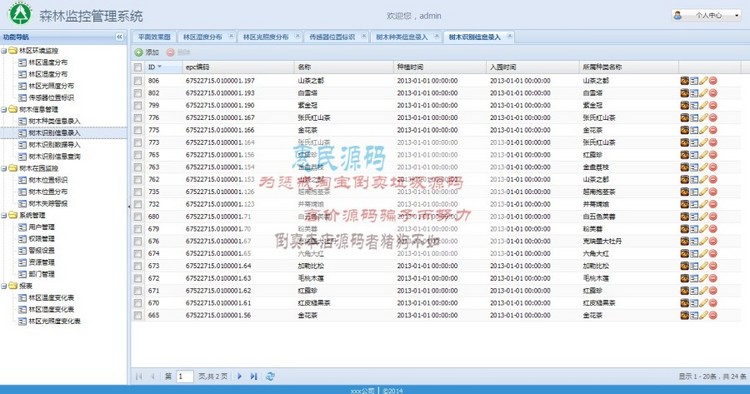Image resolution: width=750 pixels, height=394 pixels.
Task: Check the checkbox for row 799
Action: click(x=138, y=105)
